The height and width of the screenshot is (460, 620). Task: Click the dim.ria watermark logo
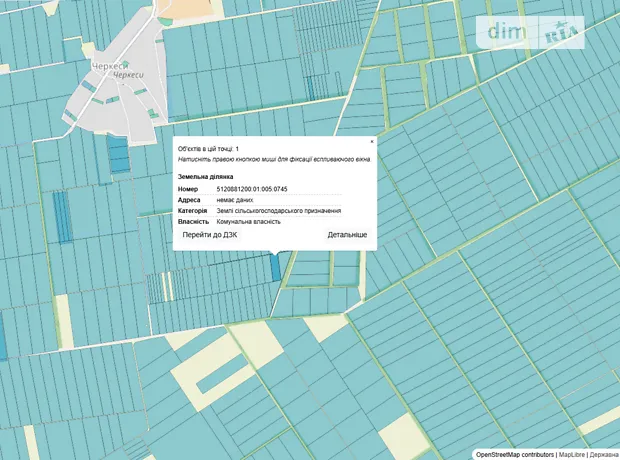coord(542,32)
